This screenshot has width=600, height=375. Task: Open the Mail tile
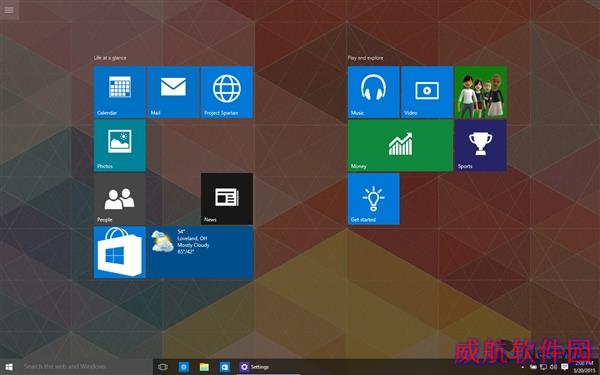point(173,92)
